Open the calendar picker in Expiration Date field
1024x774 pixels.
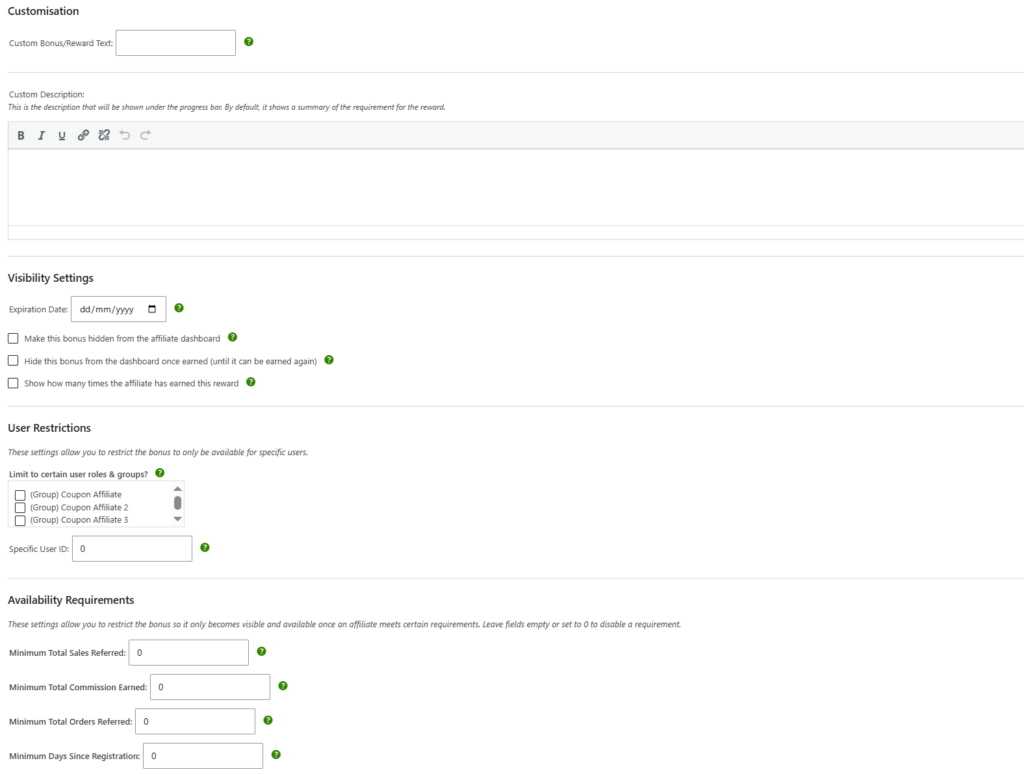(152, 309)
